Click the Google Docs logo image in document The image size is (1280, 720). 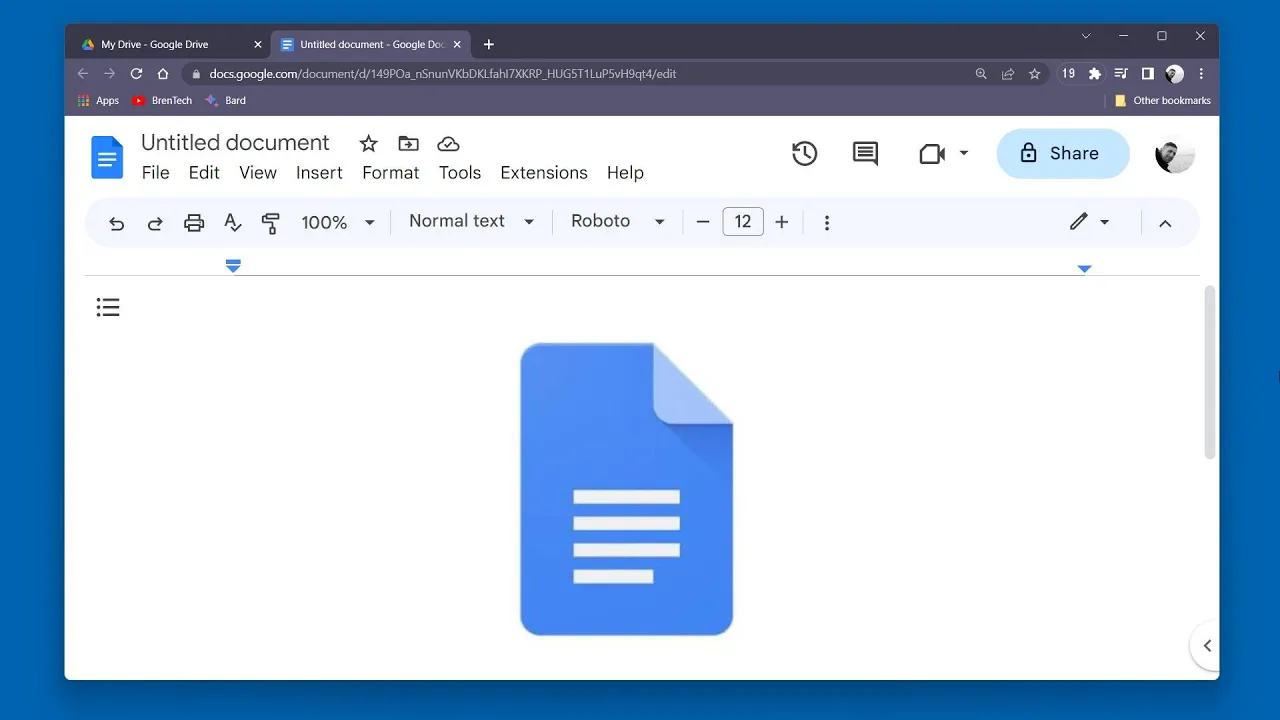click(x=627, y=489)
